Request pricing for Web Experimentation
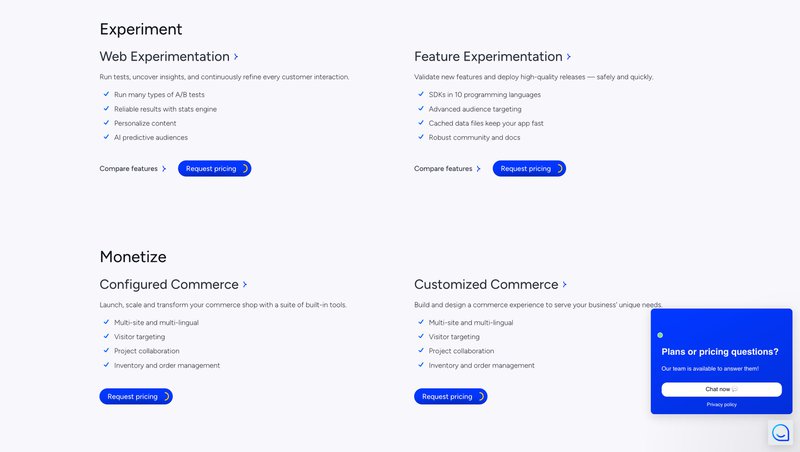Viewport: 800px width, 452px height. [x=214, y=169]
